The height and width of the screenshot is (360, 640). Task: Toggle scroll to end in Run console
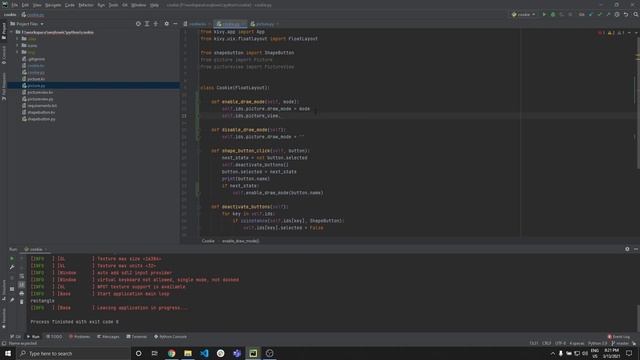[x=22, y=284]
